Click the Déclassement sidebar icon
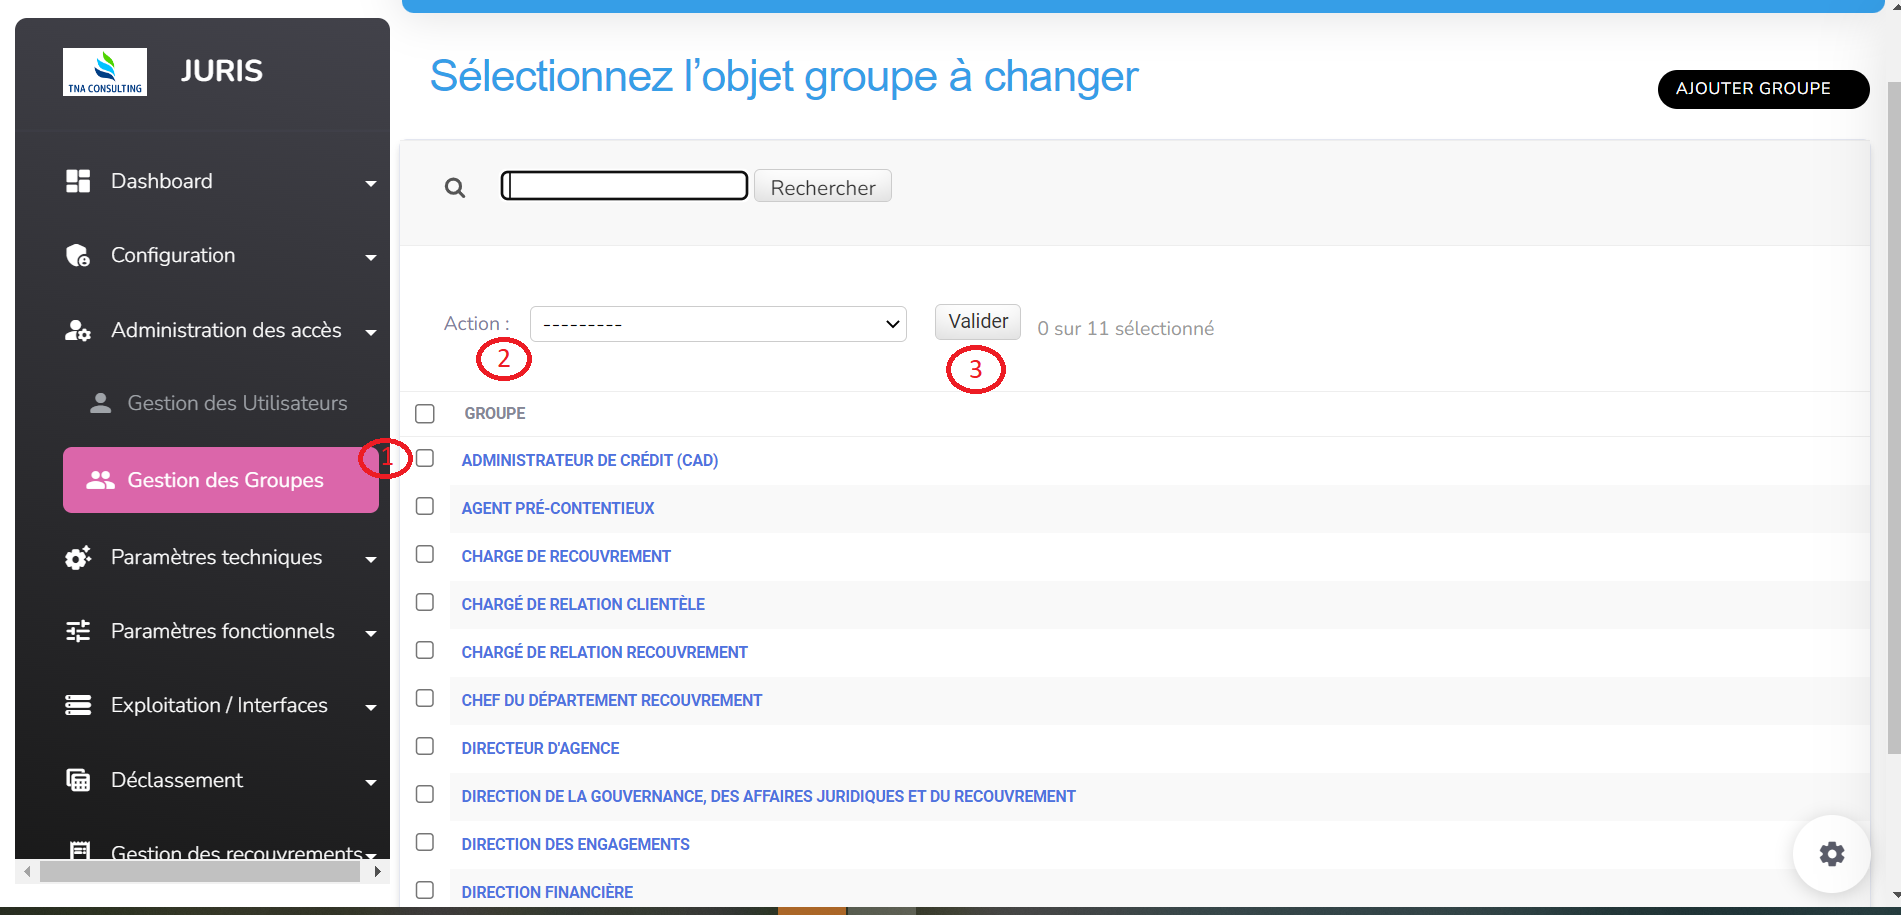Screen dimensions: 1901x915 click(78, 780)
